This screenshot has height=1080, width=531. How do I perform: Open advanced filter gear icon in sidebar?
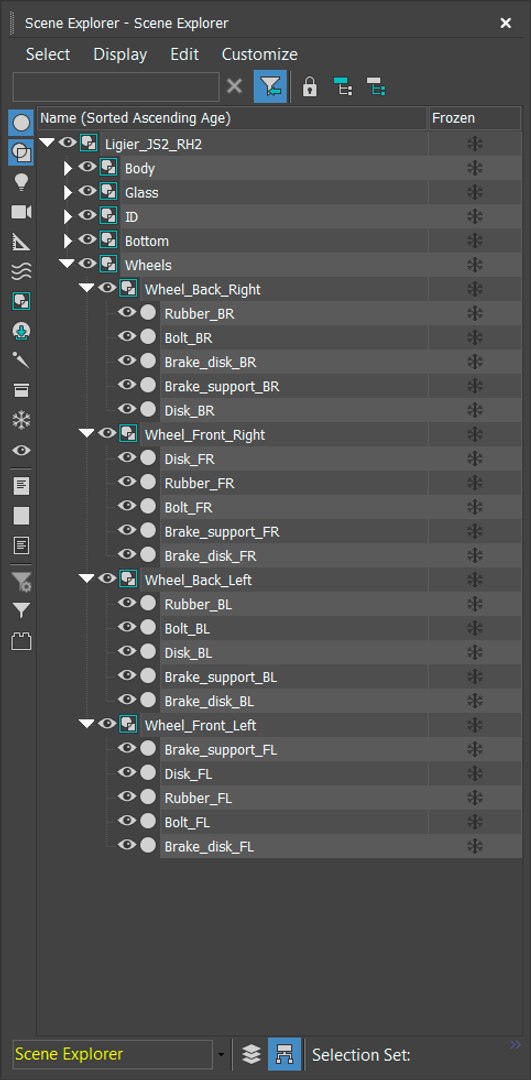pos(21,581)
